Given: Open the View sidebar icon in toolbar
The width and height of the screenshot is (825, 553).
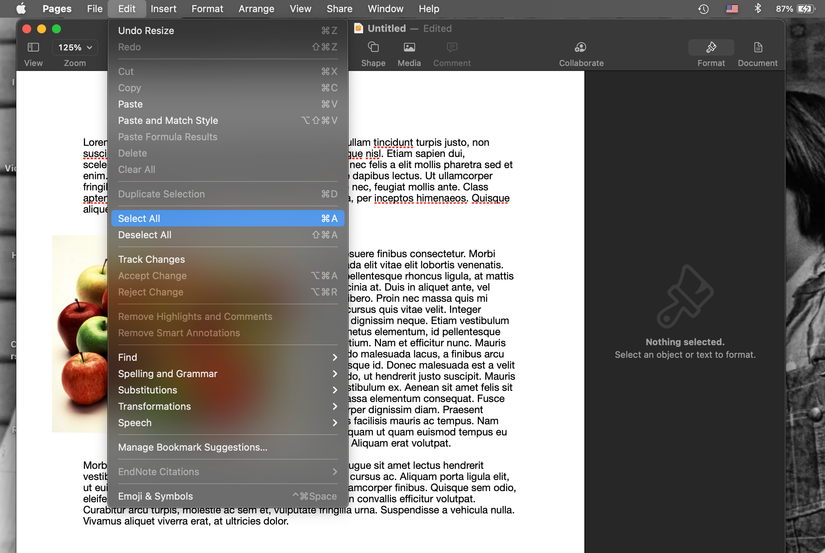Looking at the screenshot, I should 33,47.
